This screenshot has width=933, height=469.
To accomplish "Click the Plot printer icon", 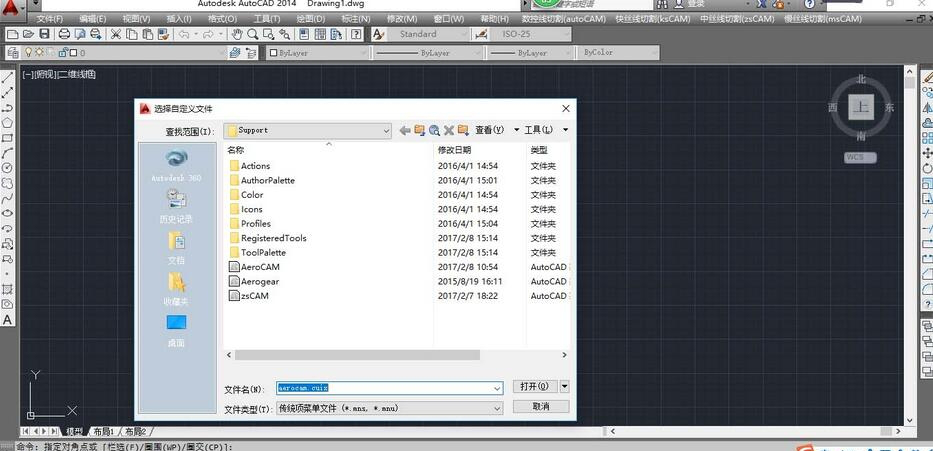I will (x=64, y=34).
